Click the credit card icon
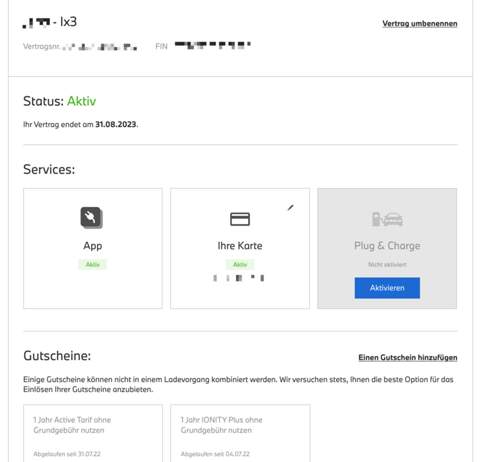The image size is (500, 462). point(240,219)
